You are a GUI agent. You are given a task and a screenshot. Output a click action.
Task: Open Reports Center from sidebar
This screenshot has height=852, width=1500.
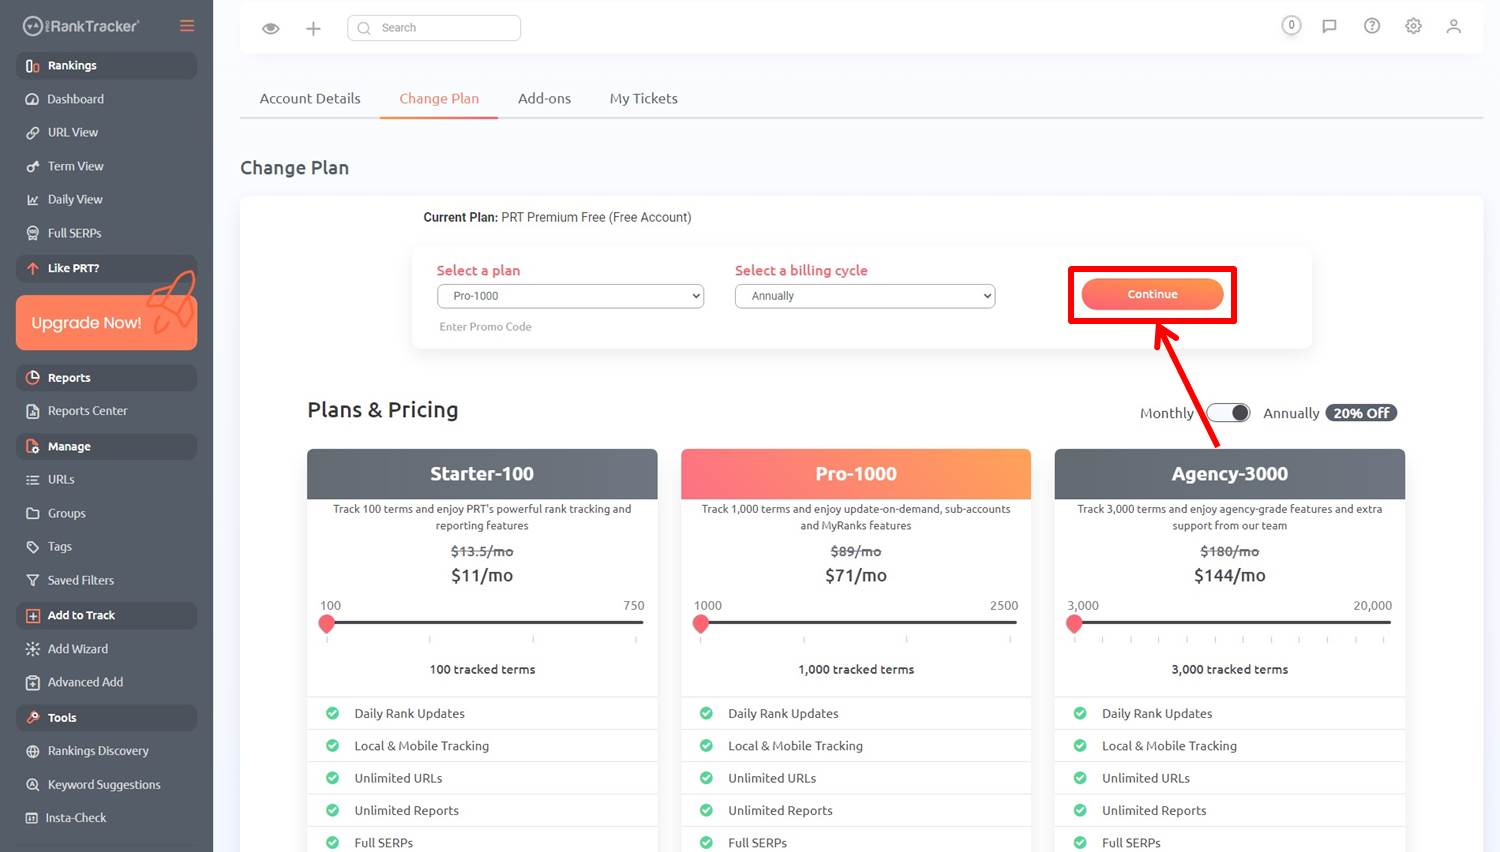tap(88, 411)
